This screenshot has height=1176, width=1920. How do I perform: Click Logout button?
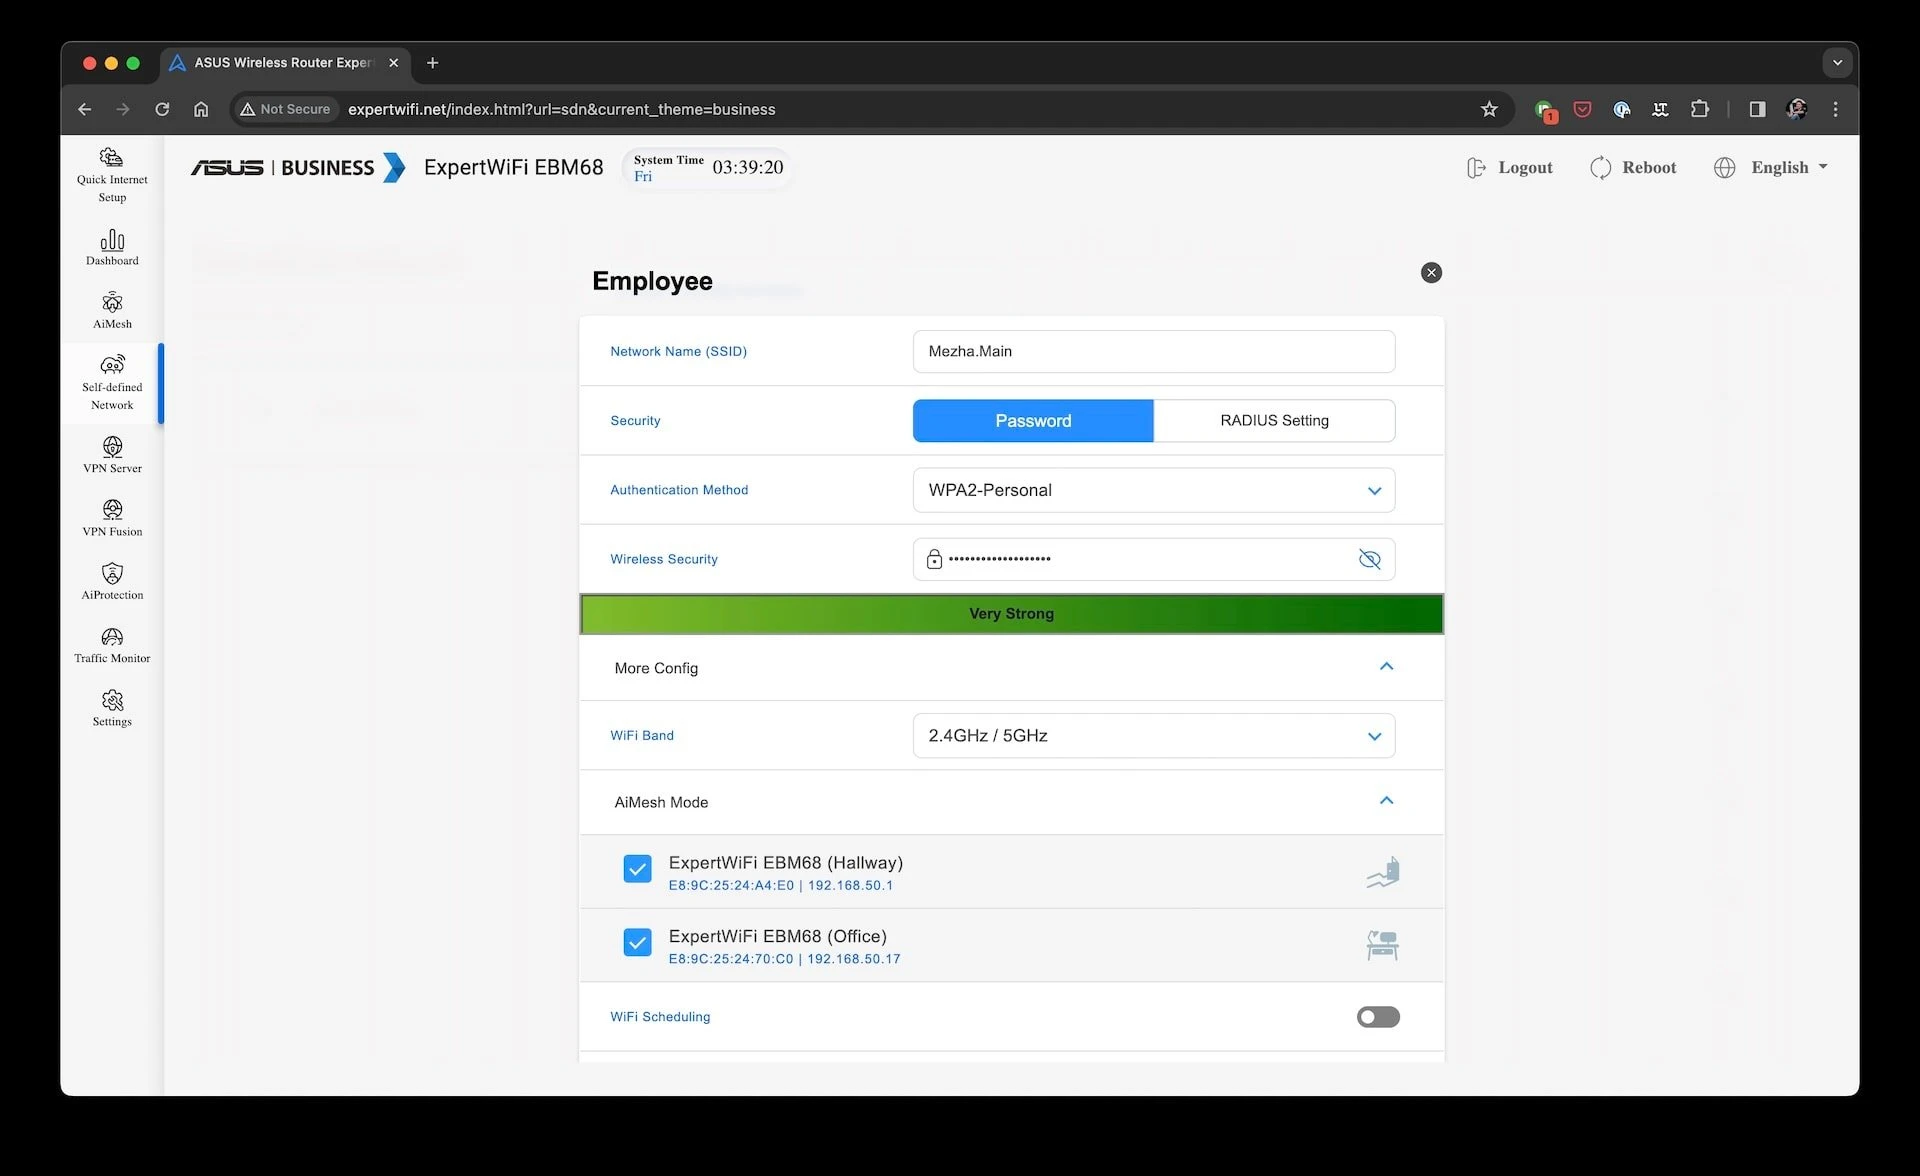pos(1510,167)
